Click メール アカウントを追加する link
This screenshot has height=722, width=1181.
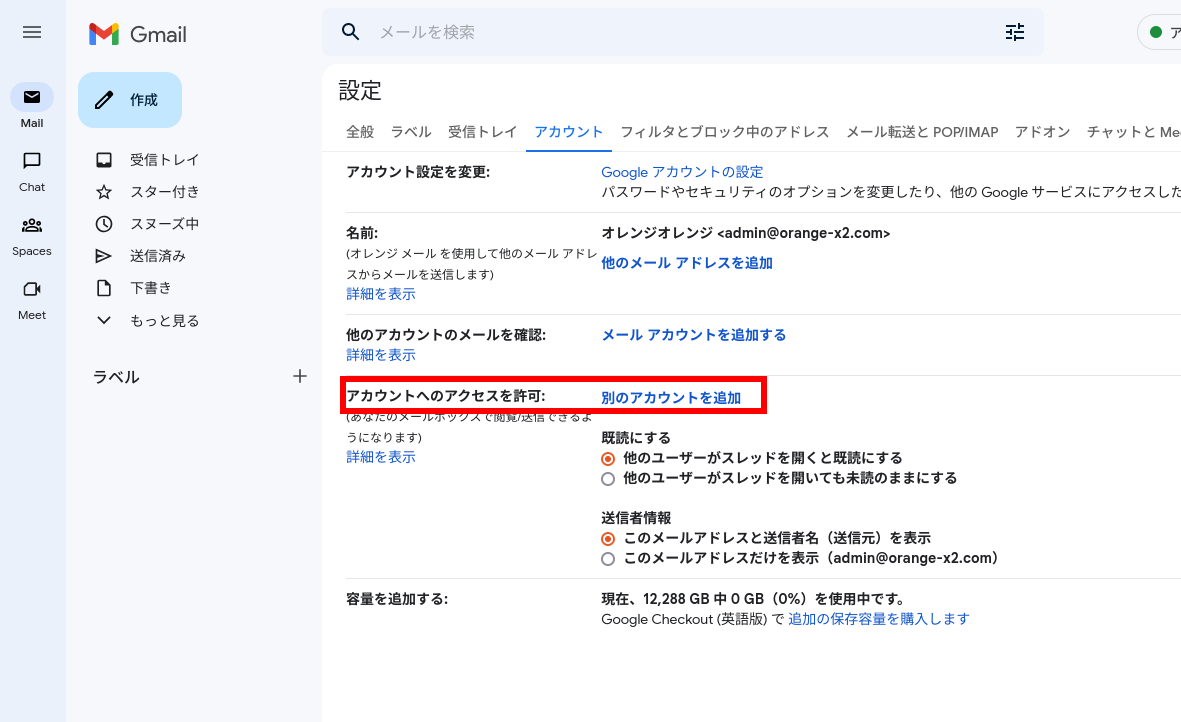coord(693,335)
